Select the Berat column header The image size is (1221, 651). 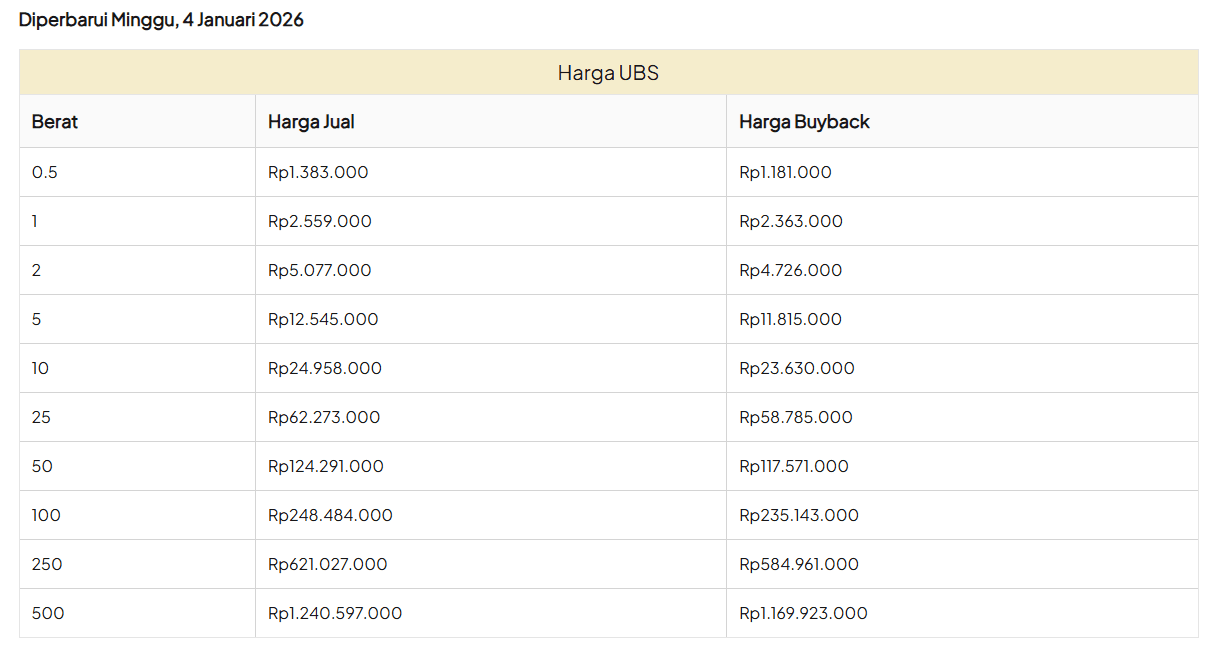coord(54,121)
